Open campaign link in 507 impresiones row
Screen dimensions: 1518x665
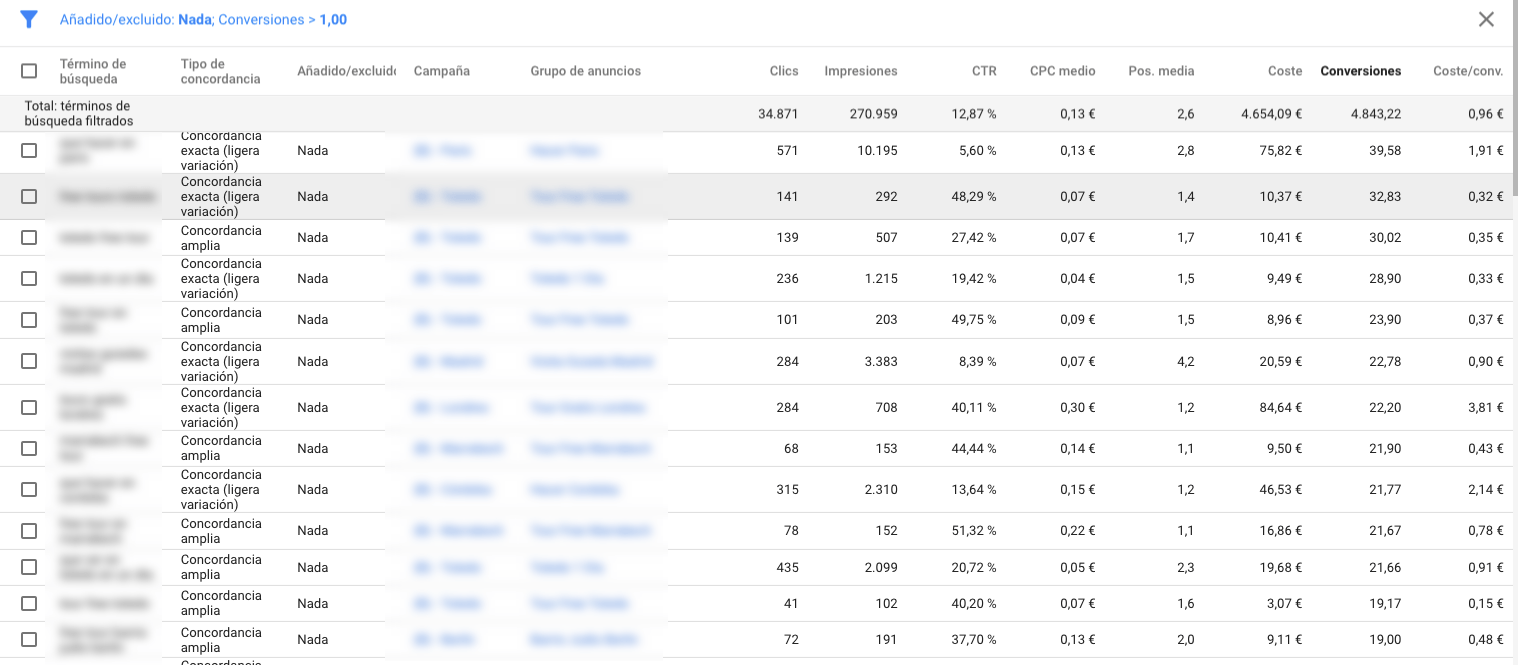[447, 238]
